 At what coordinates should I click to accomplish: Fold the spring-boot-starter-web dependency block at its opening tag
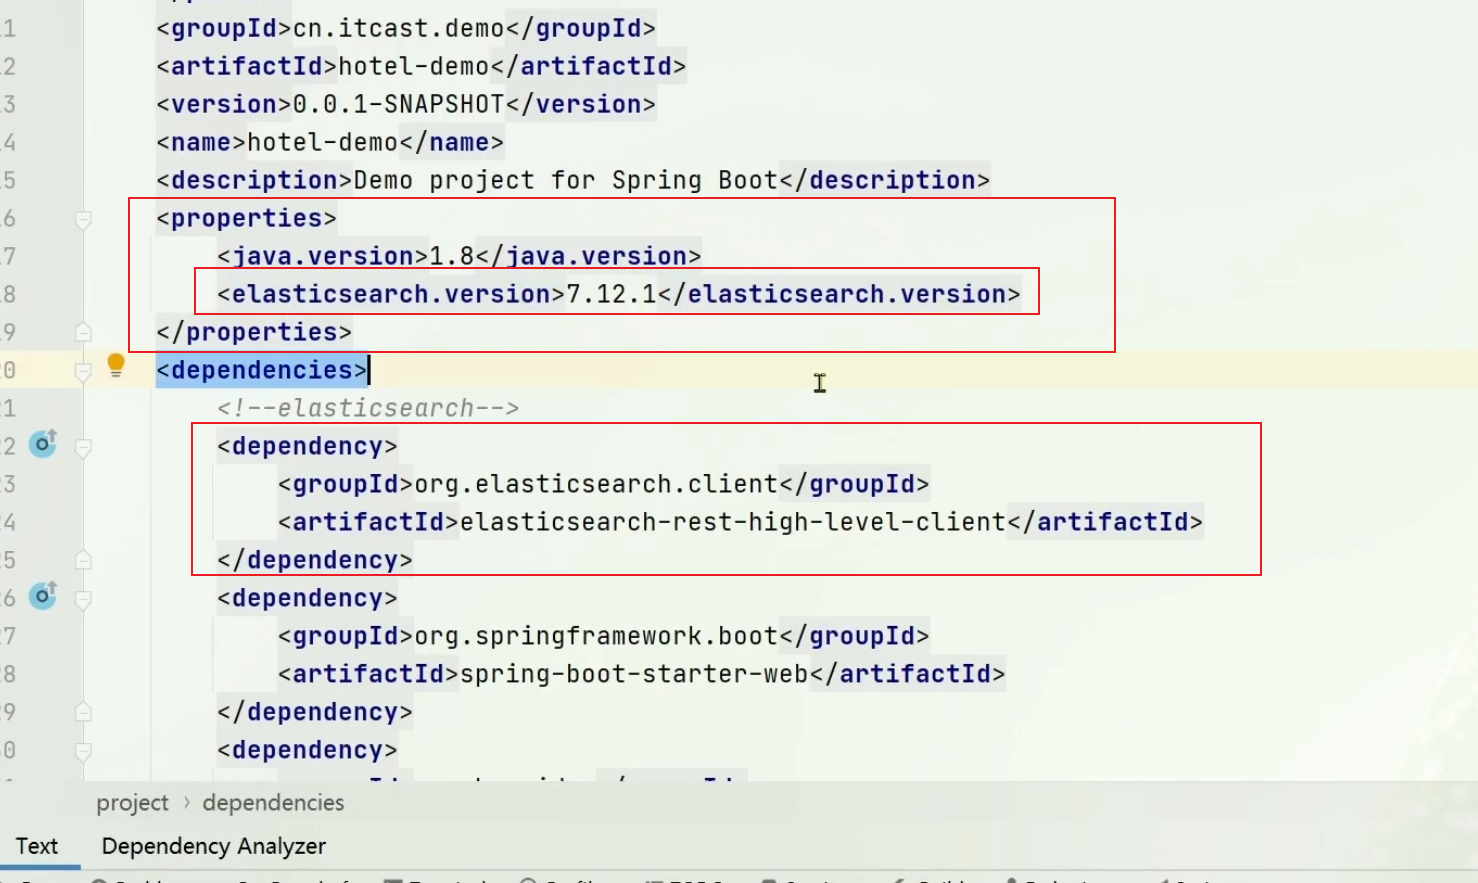[84, 599]
